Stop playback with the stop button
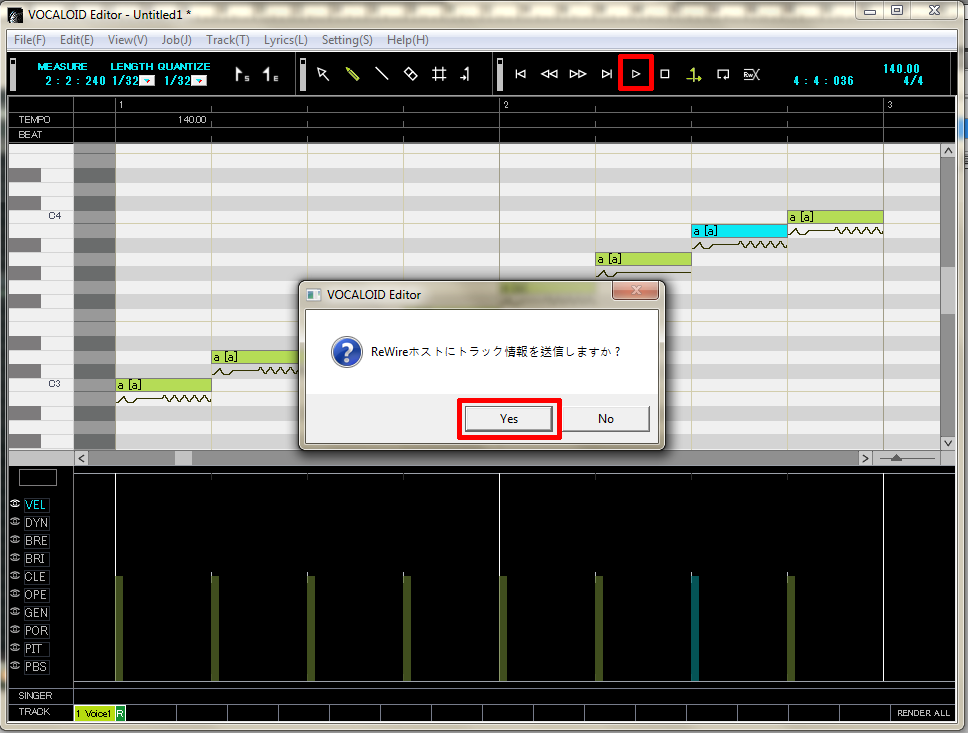 click(665, 74)
